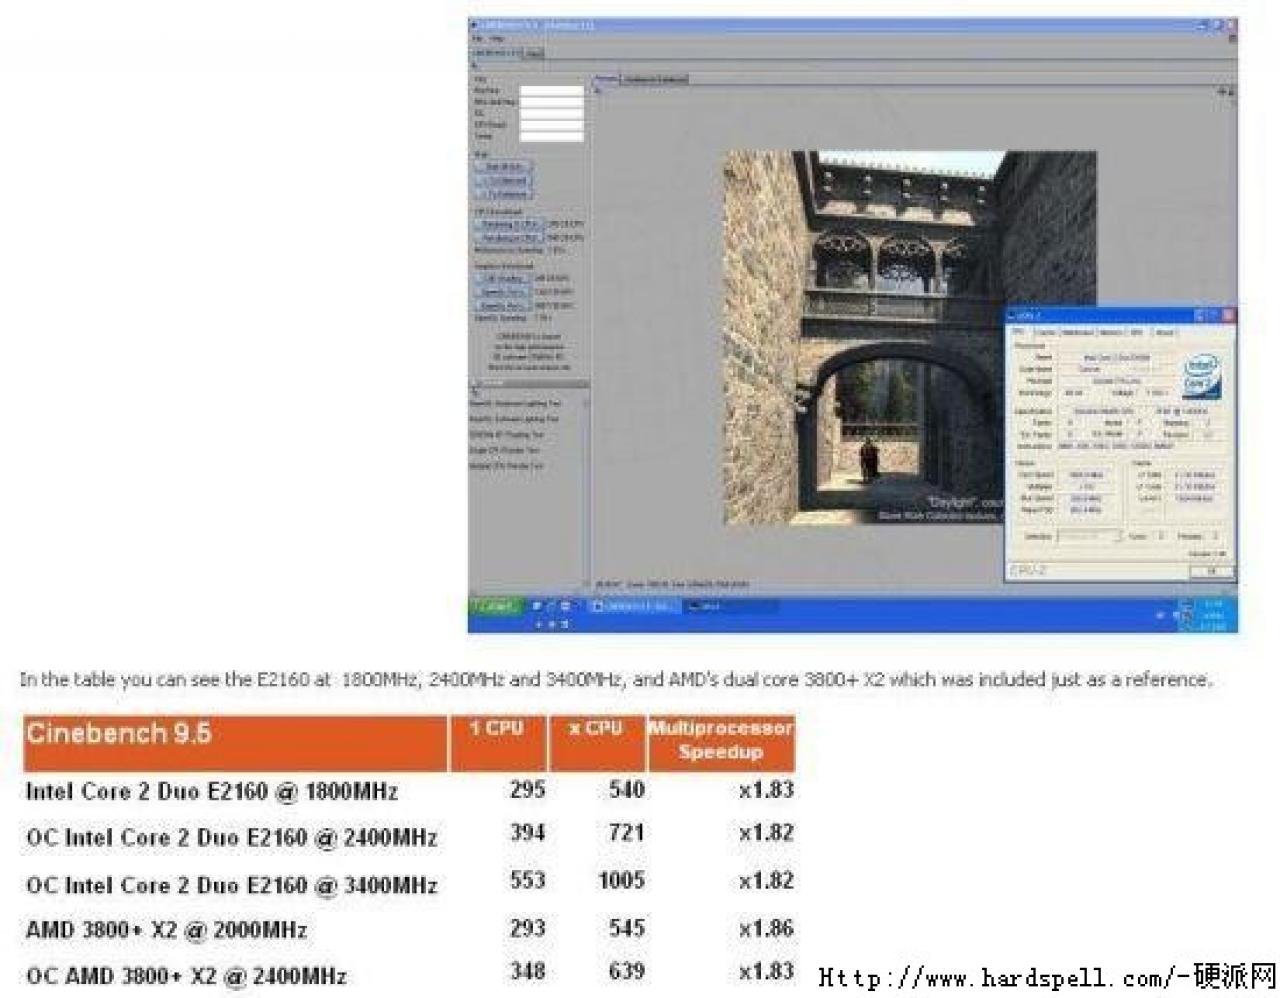Image resolution: width=1280 pixels, height=998 pixels.
Task: Click the '1005' multi-CPU score
Action: click(621, 880)
